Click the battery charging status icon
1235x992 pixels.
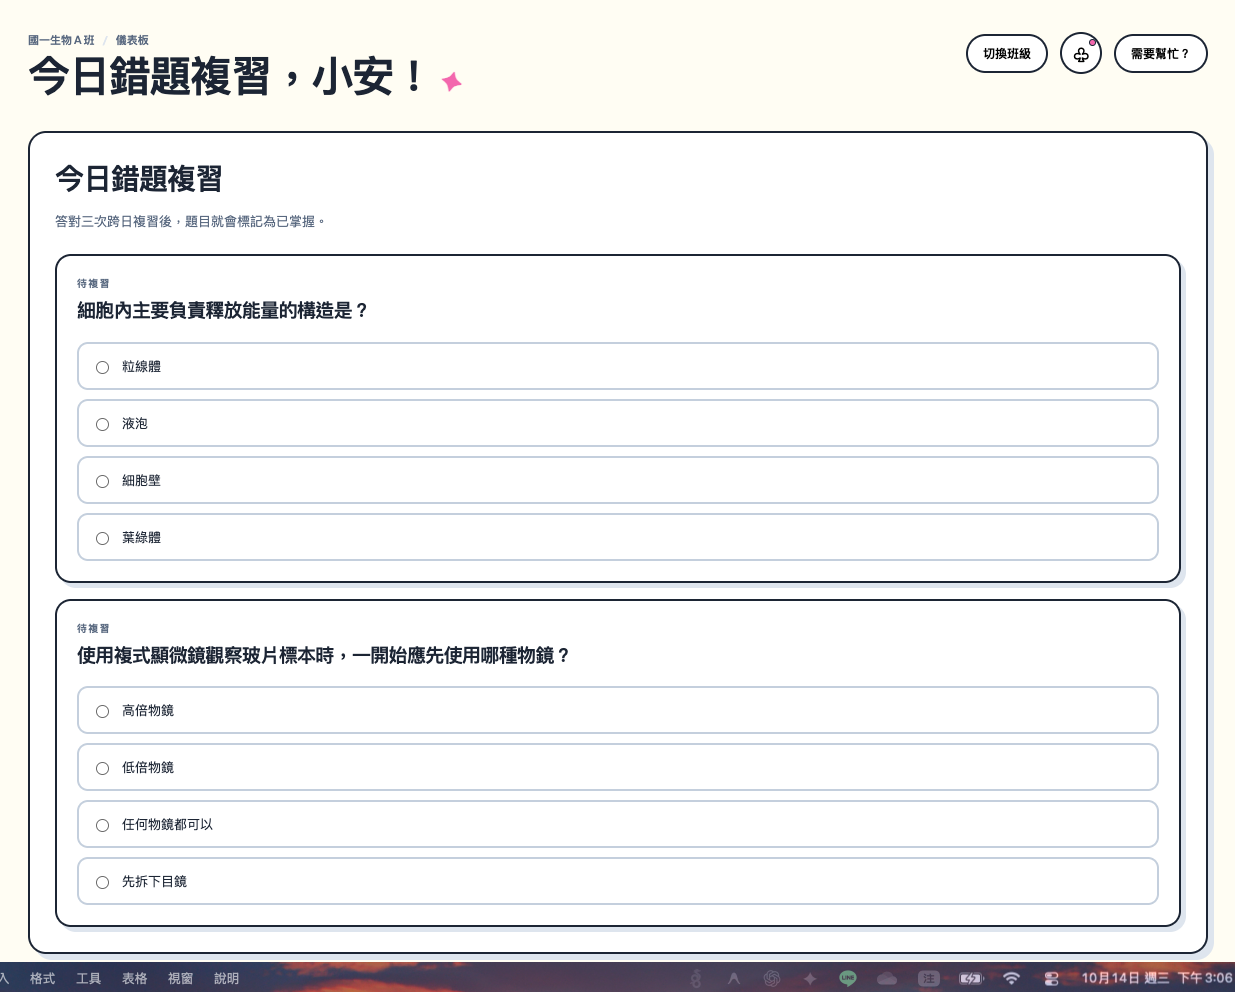[971, 978]
